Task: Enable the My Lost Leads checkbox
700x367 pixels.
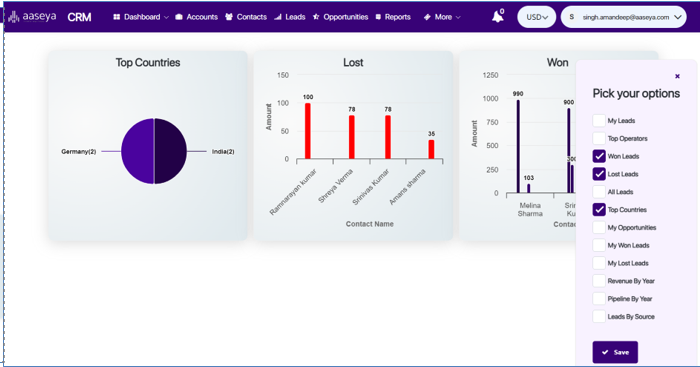Action: click(x=599, y=263)
